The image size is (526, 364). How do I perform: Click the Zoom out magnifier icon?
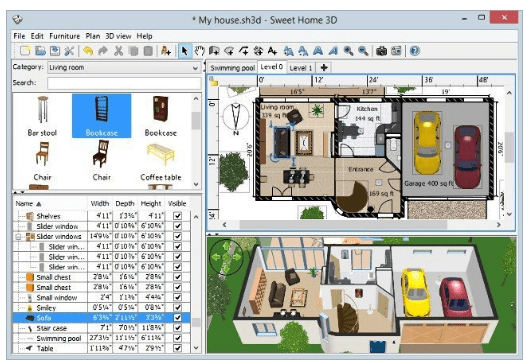(363, 51)
